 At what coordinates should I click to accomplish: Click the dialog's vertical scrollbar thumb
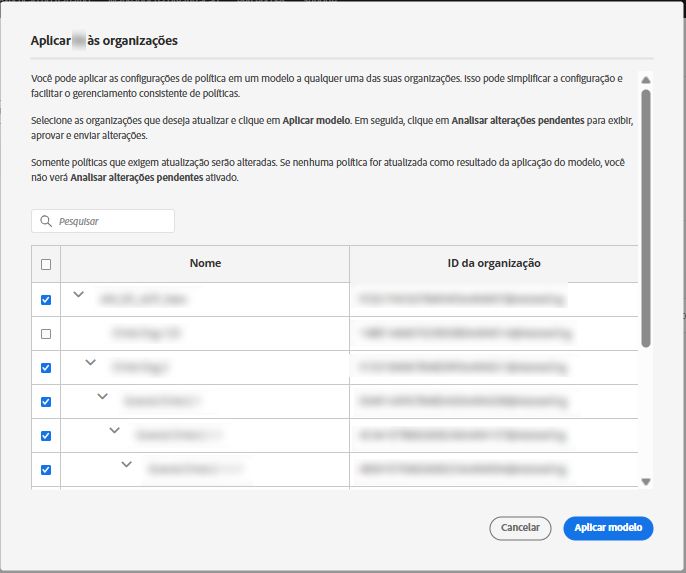(x=646, y=219)
